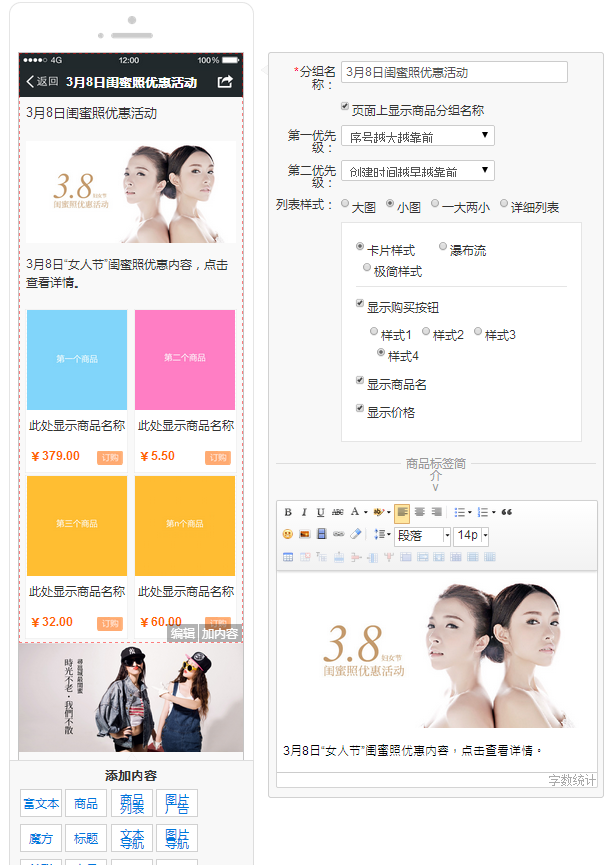Click the blockquote quotation-mark icon

tap(506, 513)
